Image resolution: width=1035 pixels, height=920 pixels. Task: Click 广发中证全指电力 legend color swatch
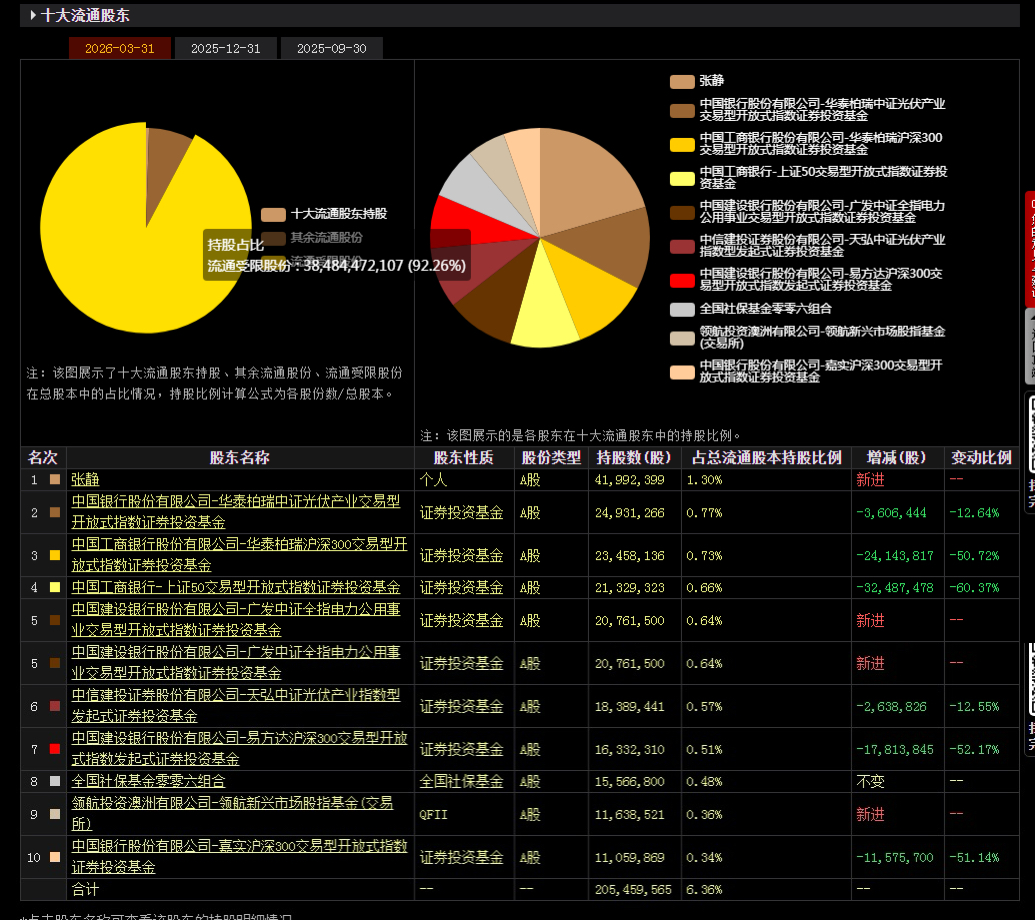pos(682,213)
